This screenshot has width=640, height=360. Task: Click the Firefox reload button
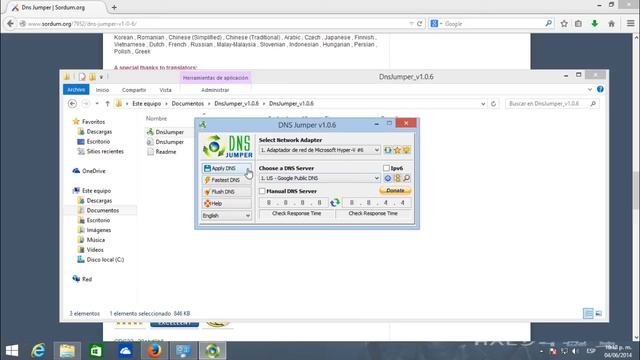419,24
